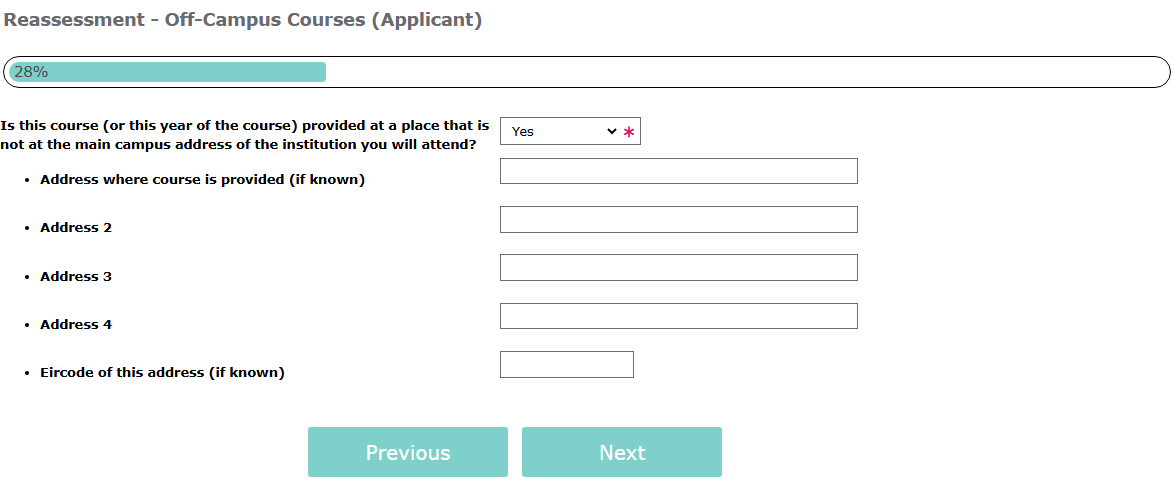The width and height of the screenshot is (1172, 481).
Task: Click the 28% progress bar label
Action: point(31,72)
